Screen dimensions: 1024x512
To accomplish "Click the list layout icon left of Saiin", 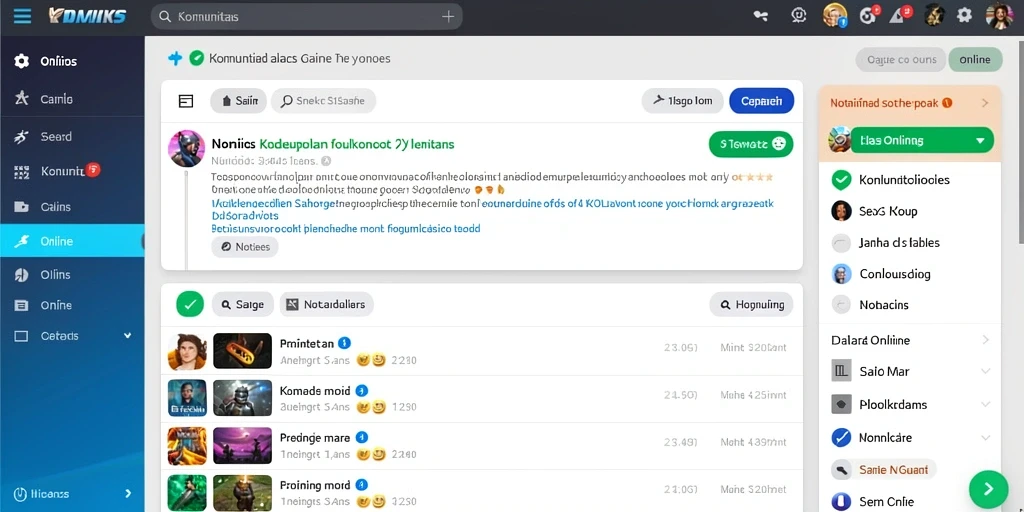I will point(185,101).
